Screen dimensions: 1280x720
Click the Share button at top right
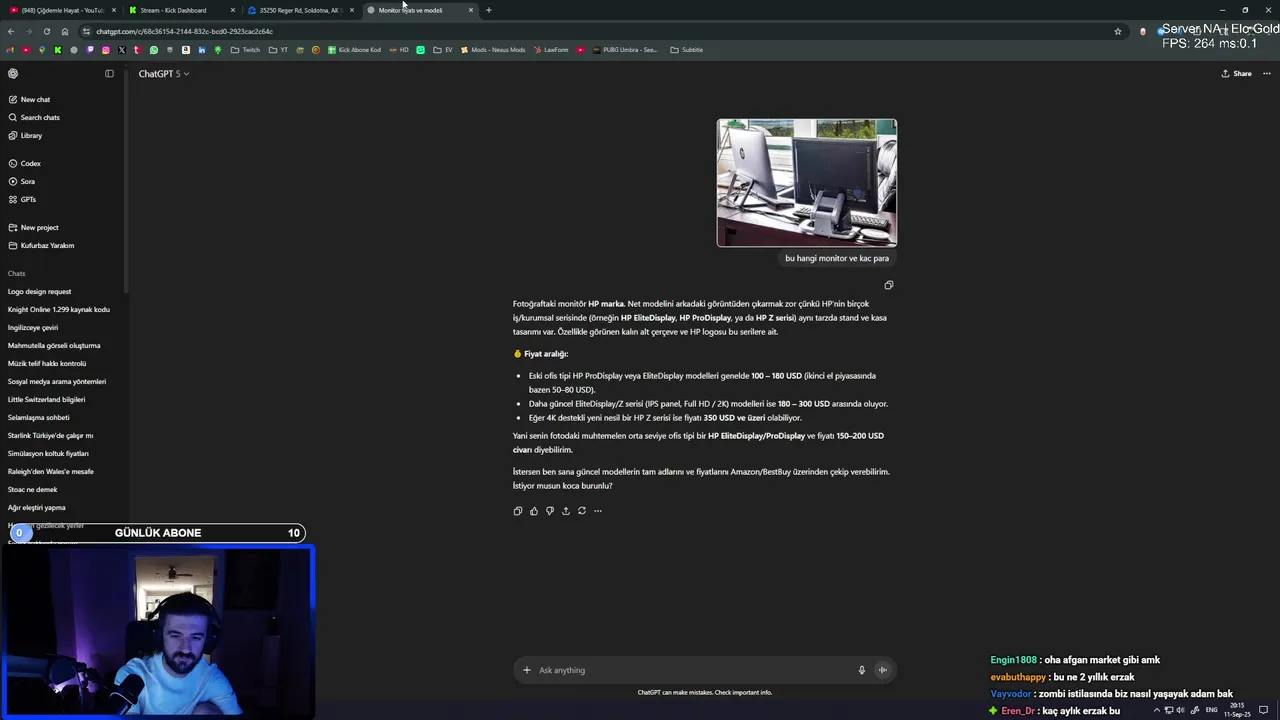(x=1236, y=73)
